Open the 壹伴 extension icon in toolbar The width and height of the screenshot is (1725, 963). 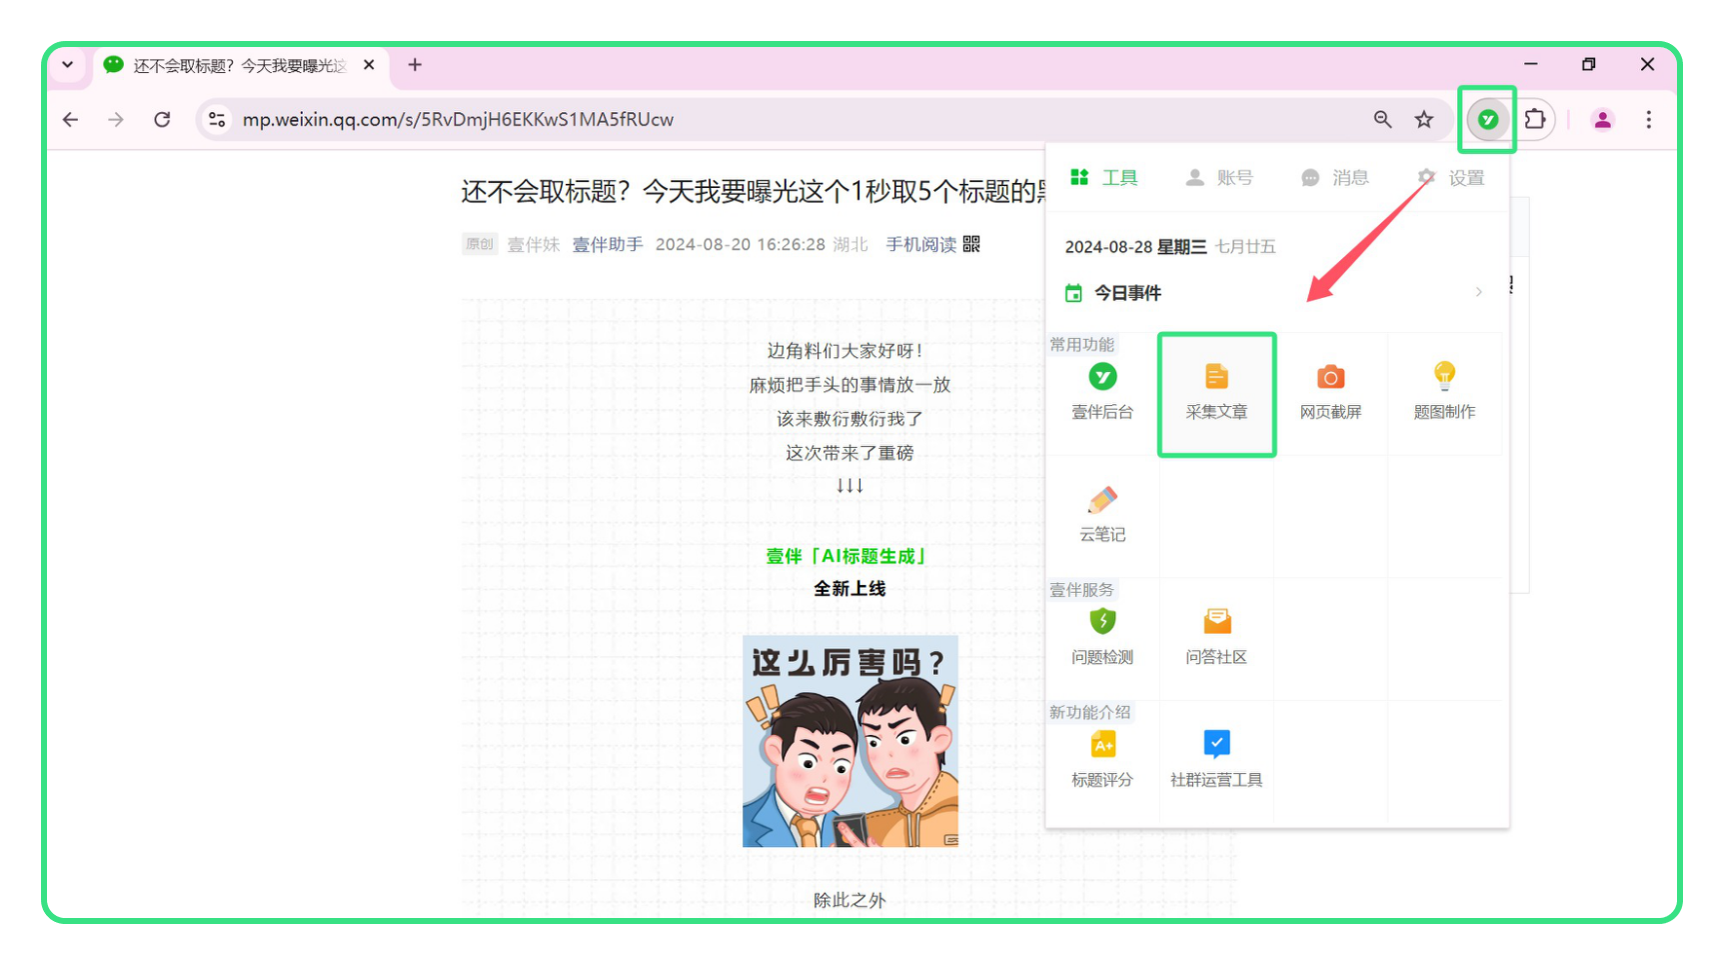pos(1488,120)
